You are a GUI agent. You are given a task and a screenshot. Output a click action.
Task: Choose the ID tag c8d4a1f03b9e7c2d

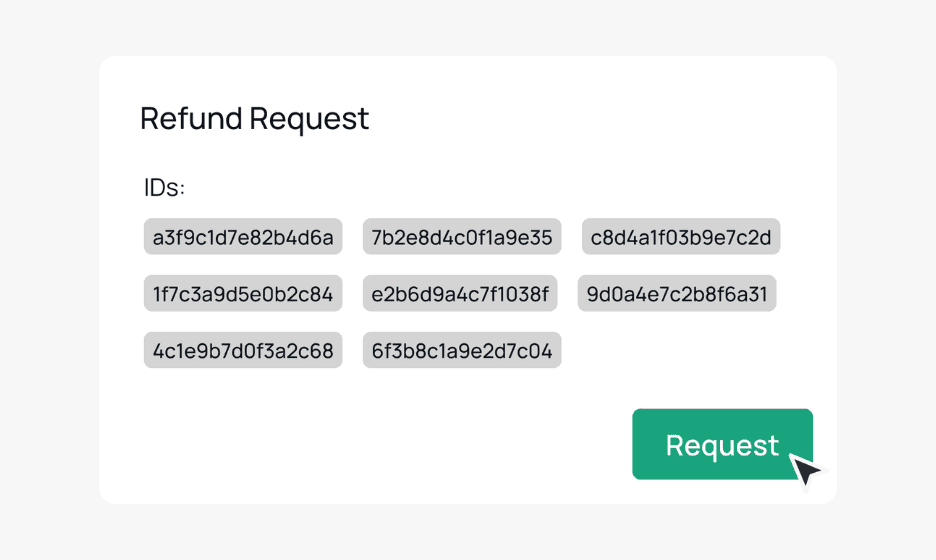coord(681,238)
